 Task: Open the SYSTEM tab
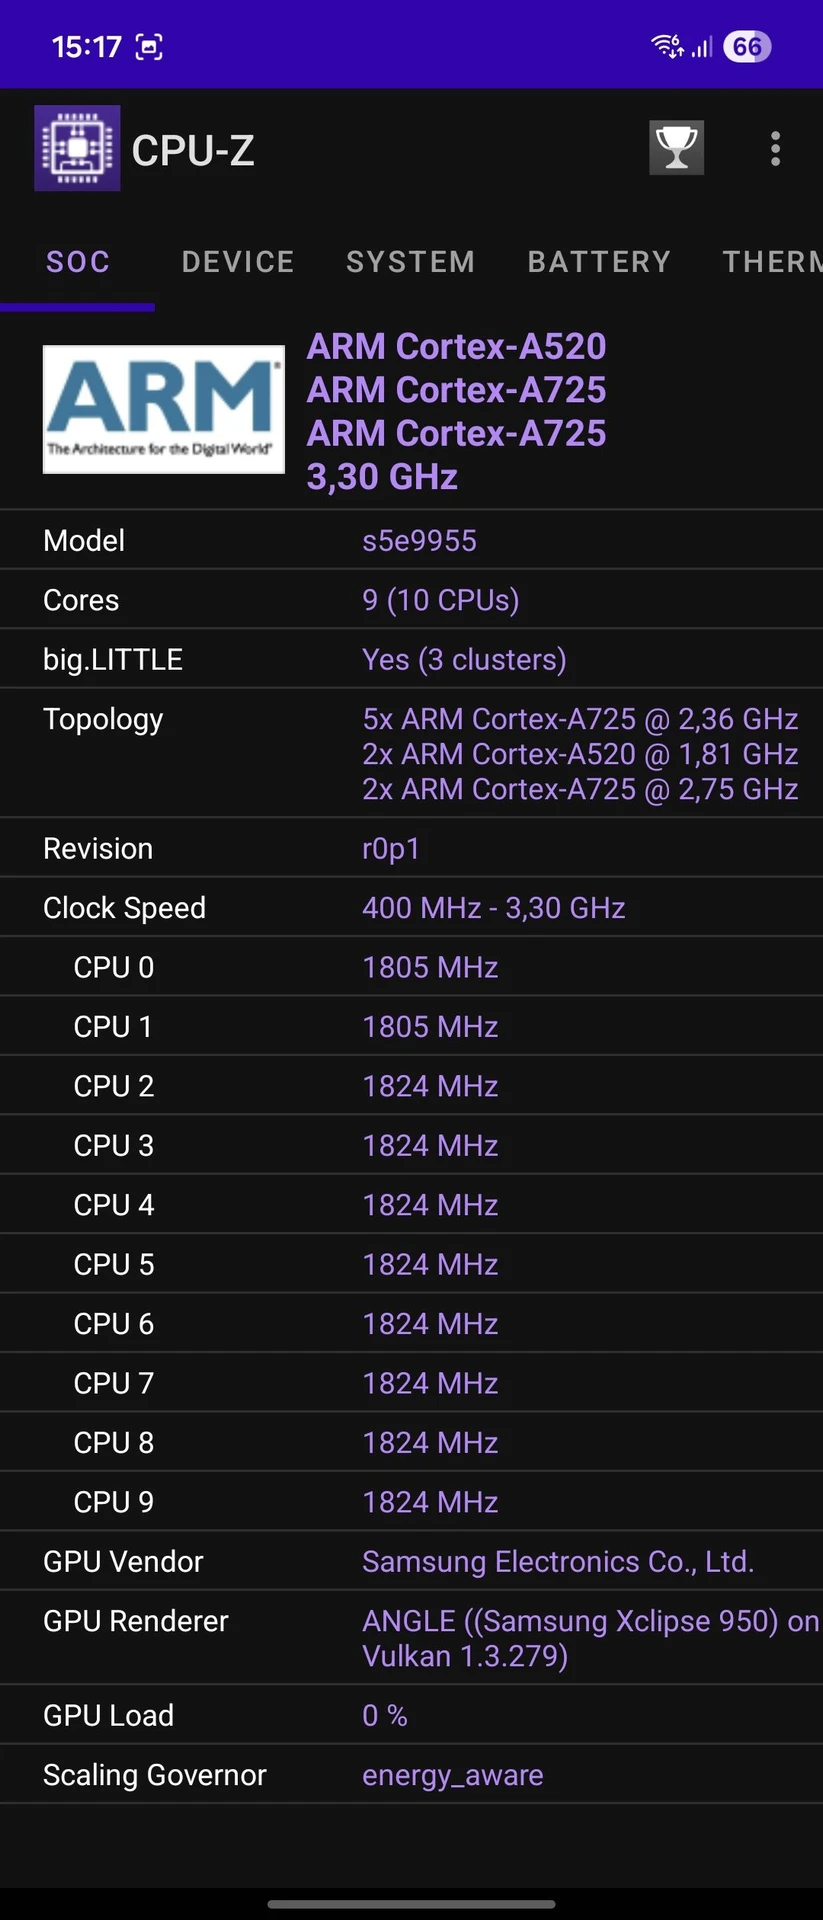tap(410, 262)
